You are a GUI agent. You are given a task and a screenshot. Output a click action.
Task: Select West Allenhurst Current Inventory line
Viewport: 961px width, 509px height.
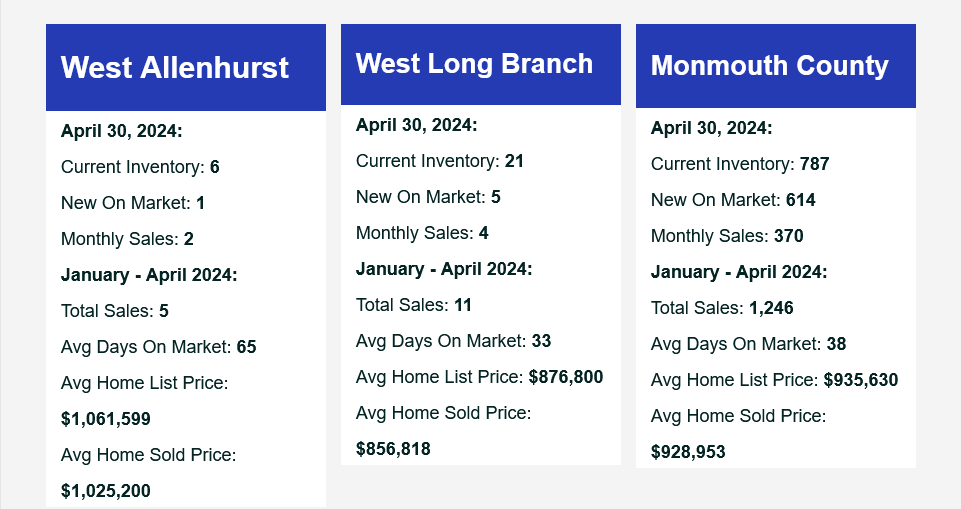[x=140, y=167]
